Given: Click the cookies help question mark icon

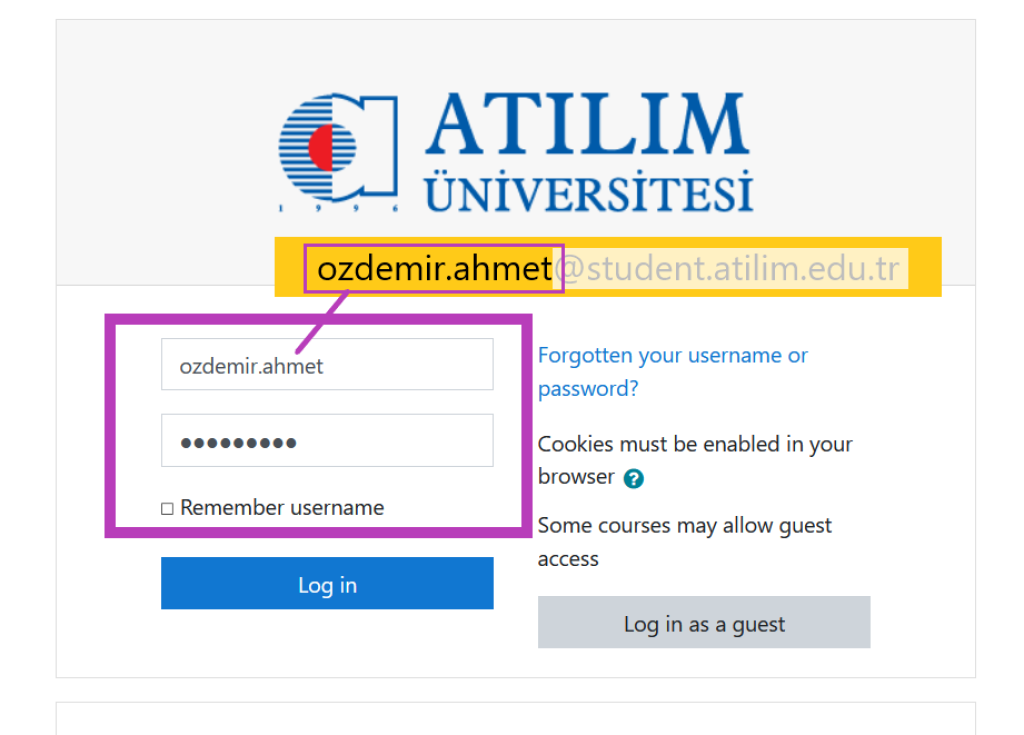Looking at the screenshot, I should click(x=633, y=478).
